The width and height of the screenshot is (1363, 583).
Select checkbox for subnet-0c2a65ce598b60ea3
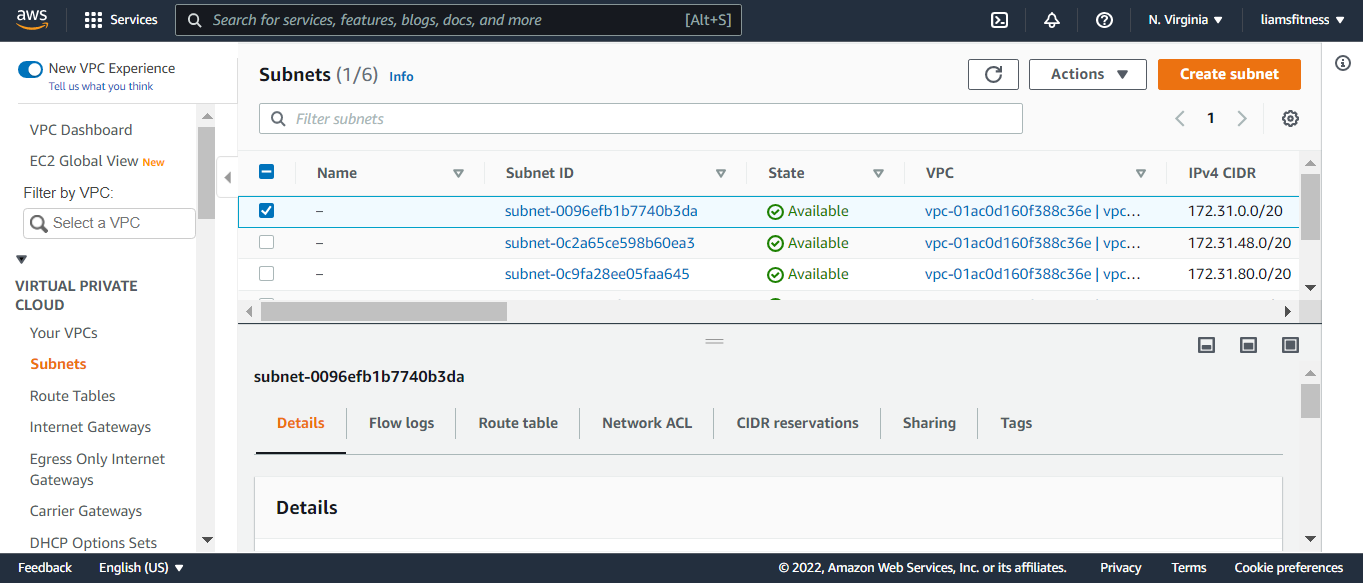click(x=267, y=242)
